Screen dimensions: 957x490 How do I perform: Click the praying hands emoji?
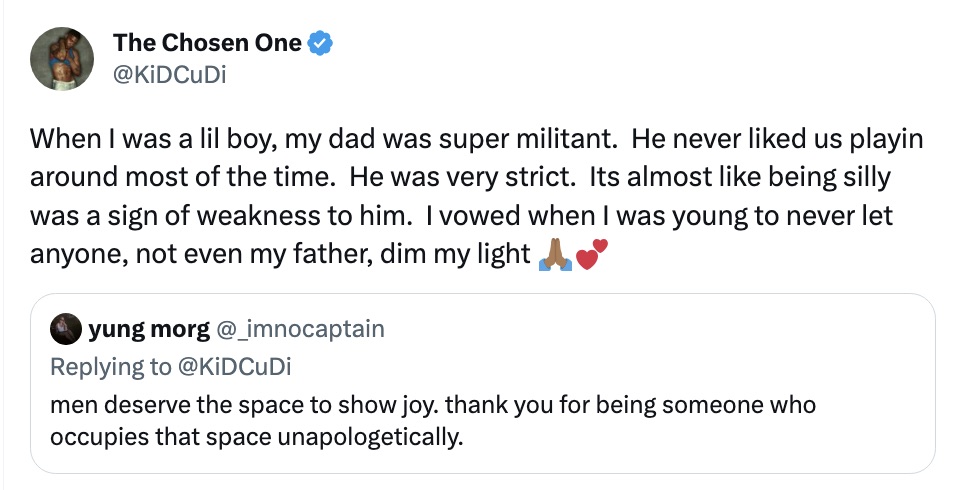(x=554, y=255)
